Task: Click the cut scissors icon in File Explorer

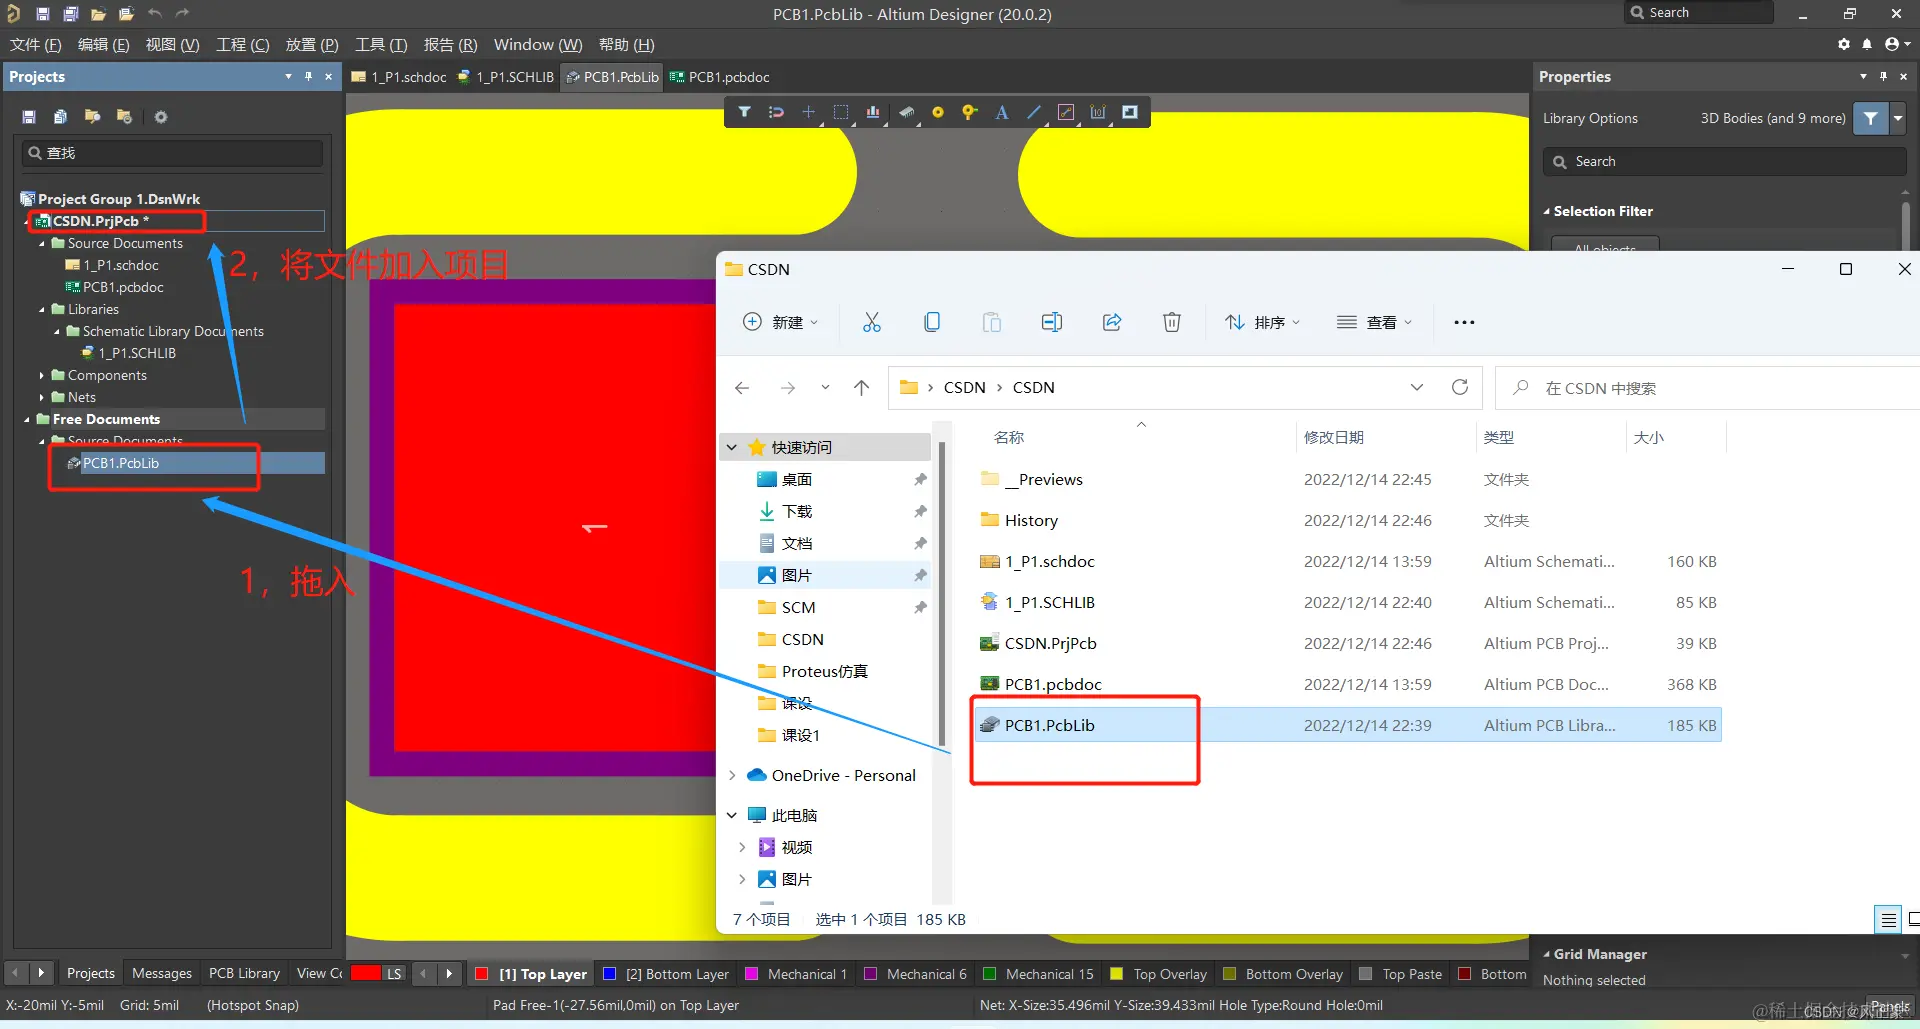Action: coord(872,322)
